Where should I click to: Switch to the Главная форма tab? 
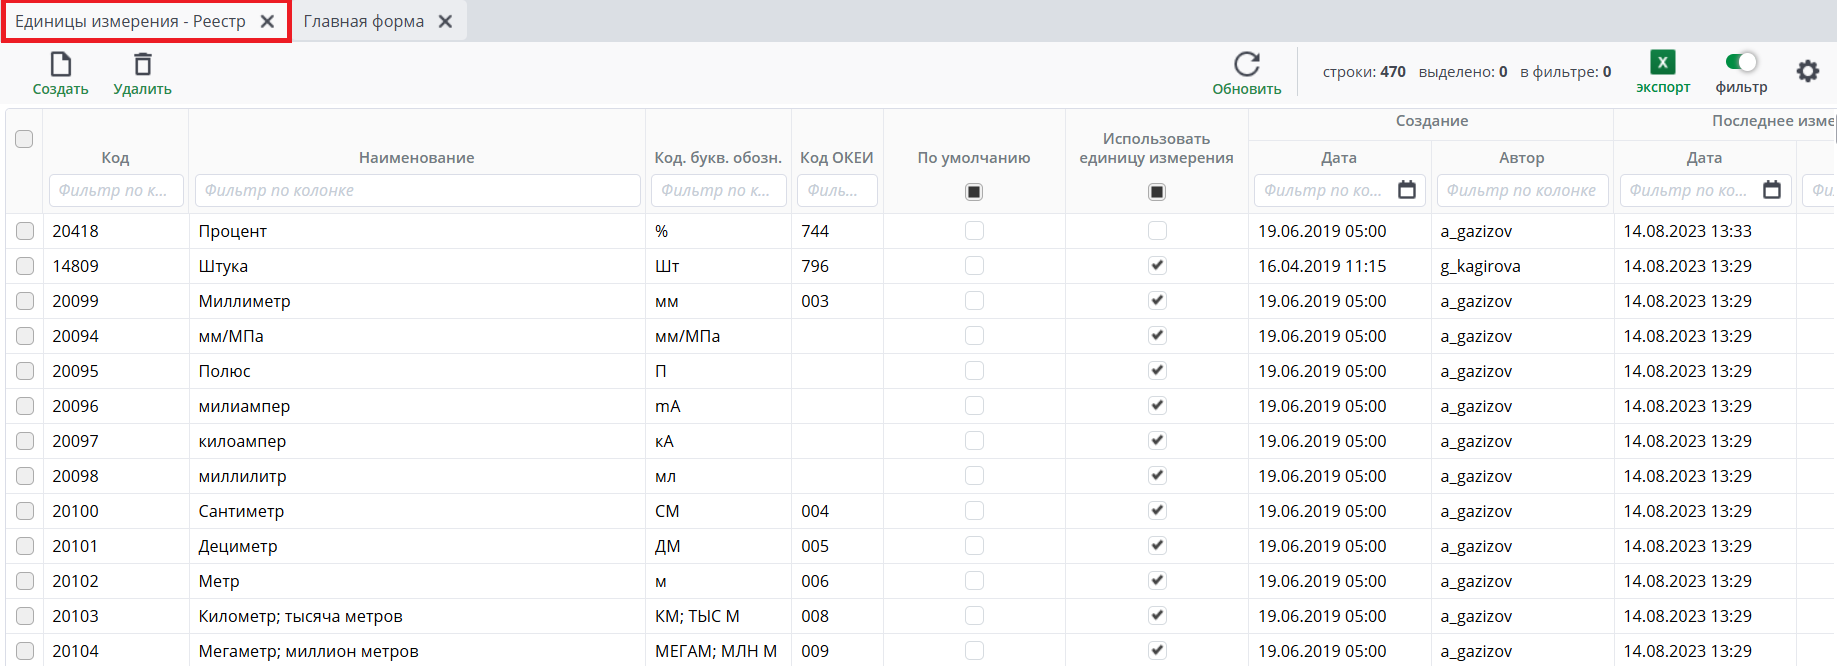pos(364,22)
